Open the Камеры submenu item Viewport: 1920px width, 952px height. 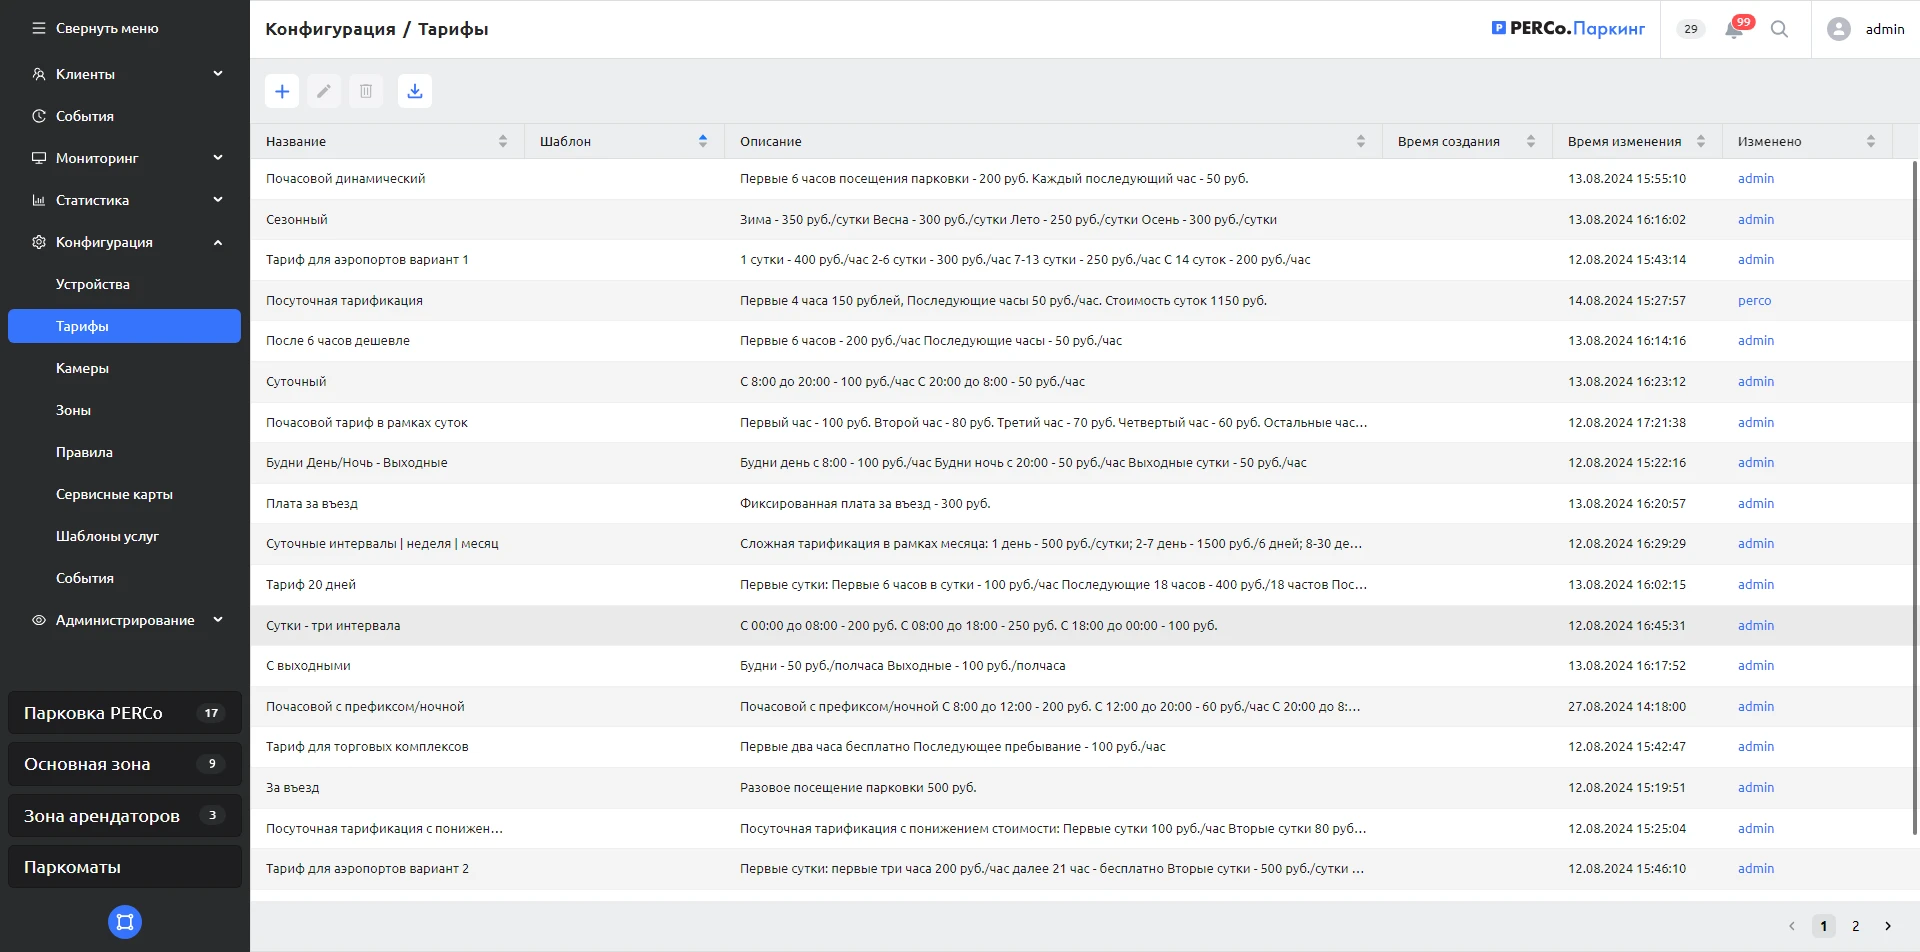click(x=82, y=368)
